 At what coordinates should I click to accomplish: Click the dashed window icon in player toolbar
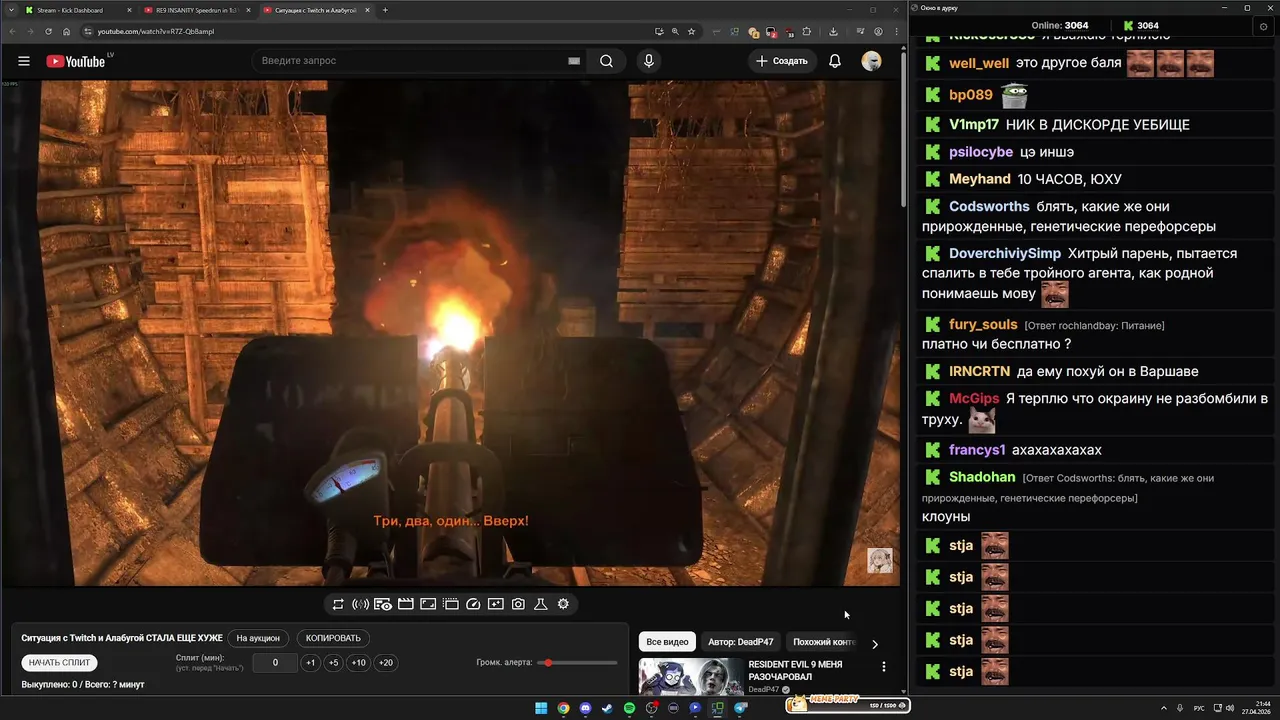click(x=451, y=604)
